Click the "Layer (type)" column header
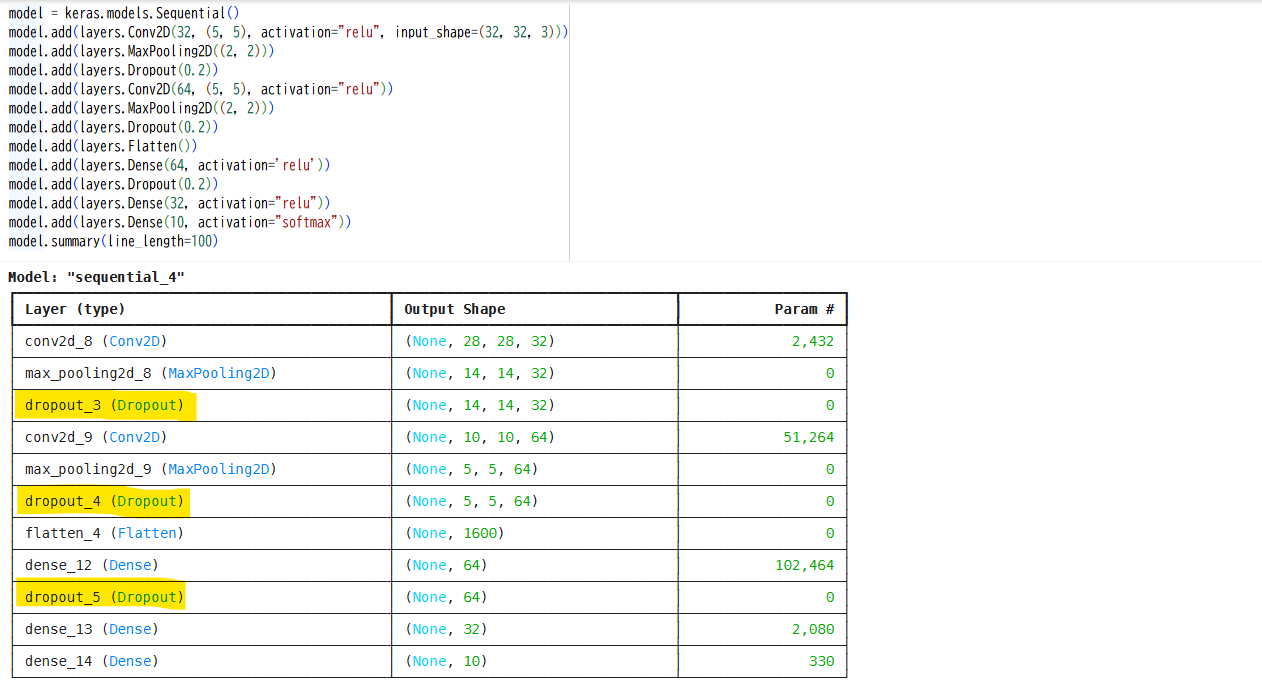 (x=76, y=309)
